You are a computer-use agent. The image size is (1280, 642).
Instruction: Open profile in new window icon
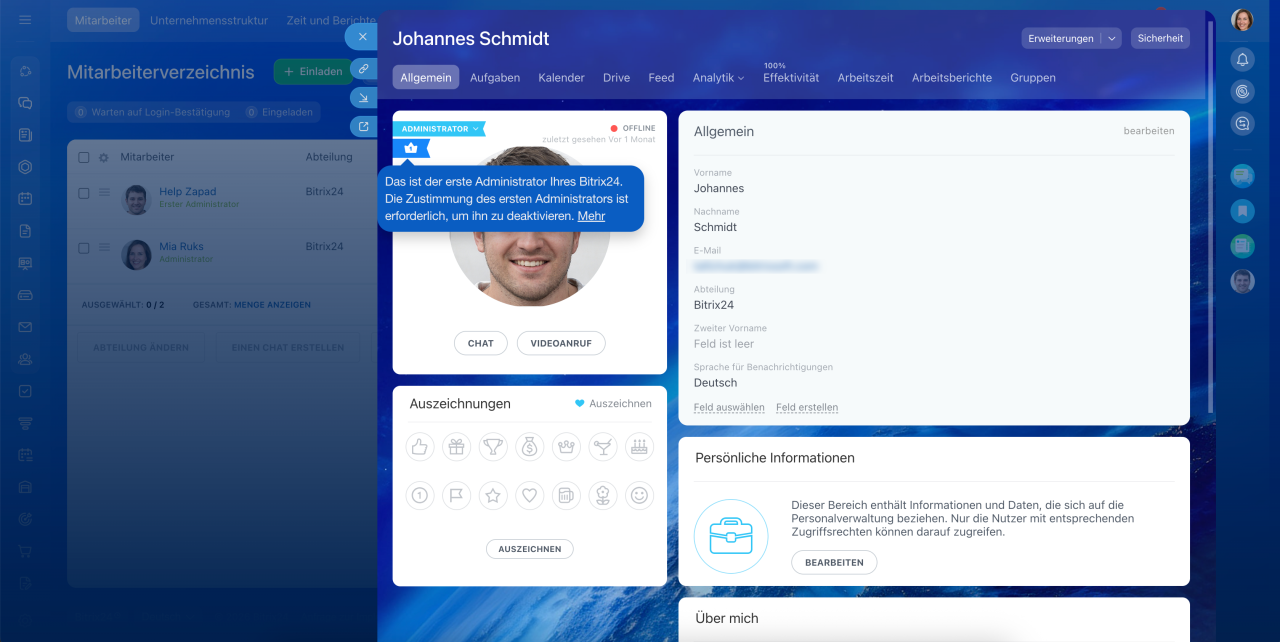point(363,126)
